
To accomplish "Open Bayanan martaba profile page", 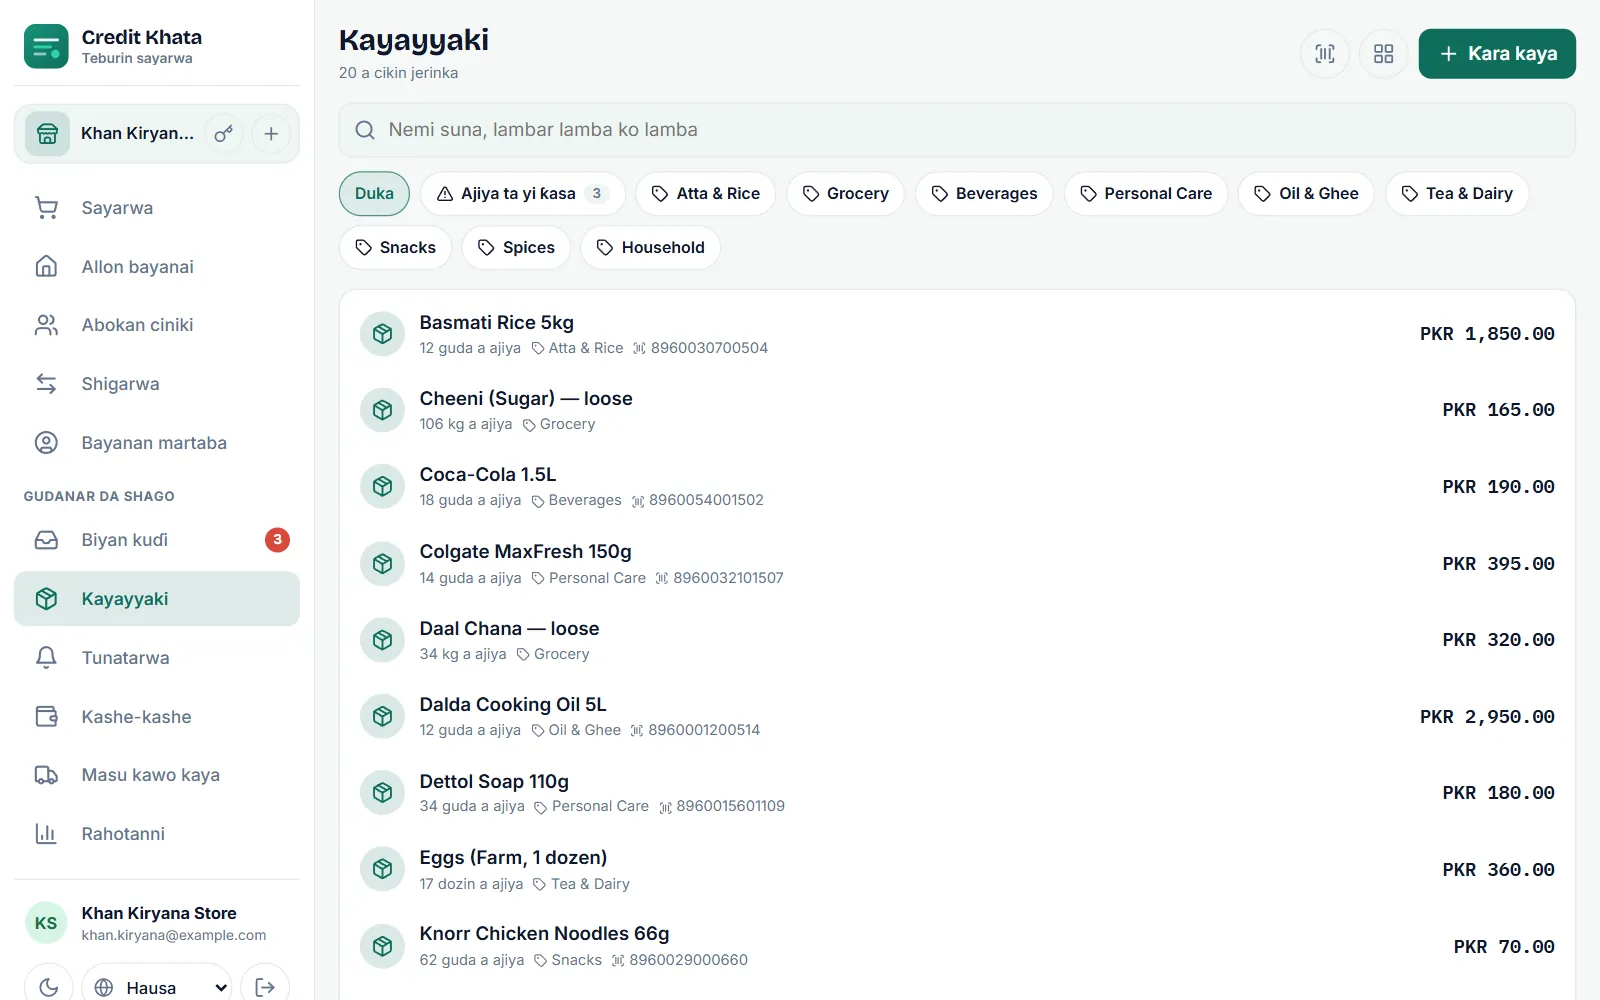I will [x=157, y=443].
